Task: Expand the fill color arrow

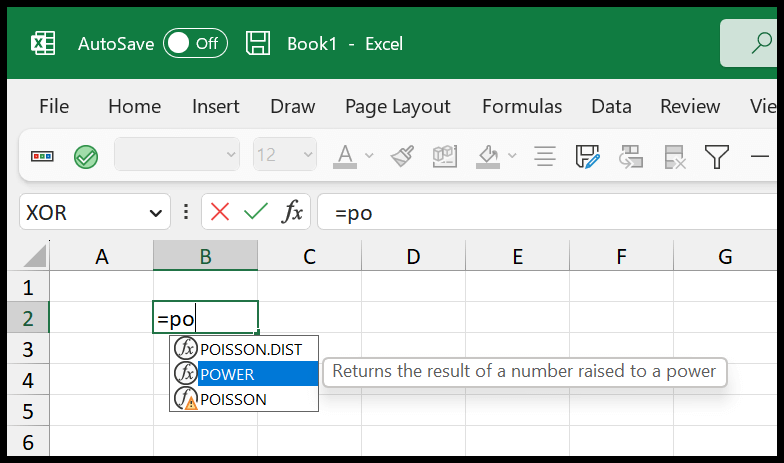Action: (512, 156)
